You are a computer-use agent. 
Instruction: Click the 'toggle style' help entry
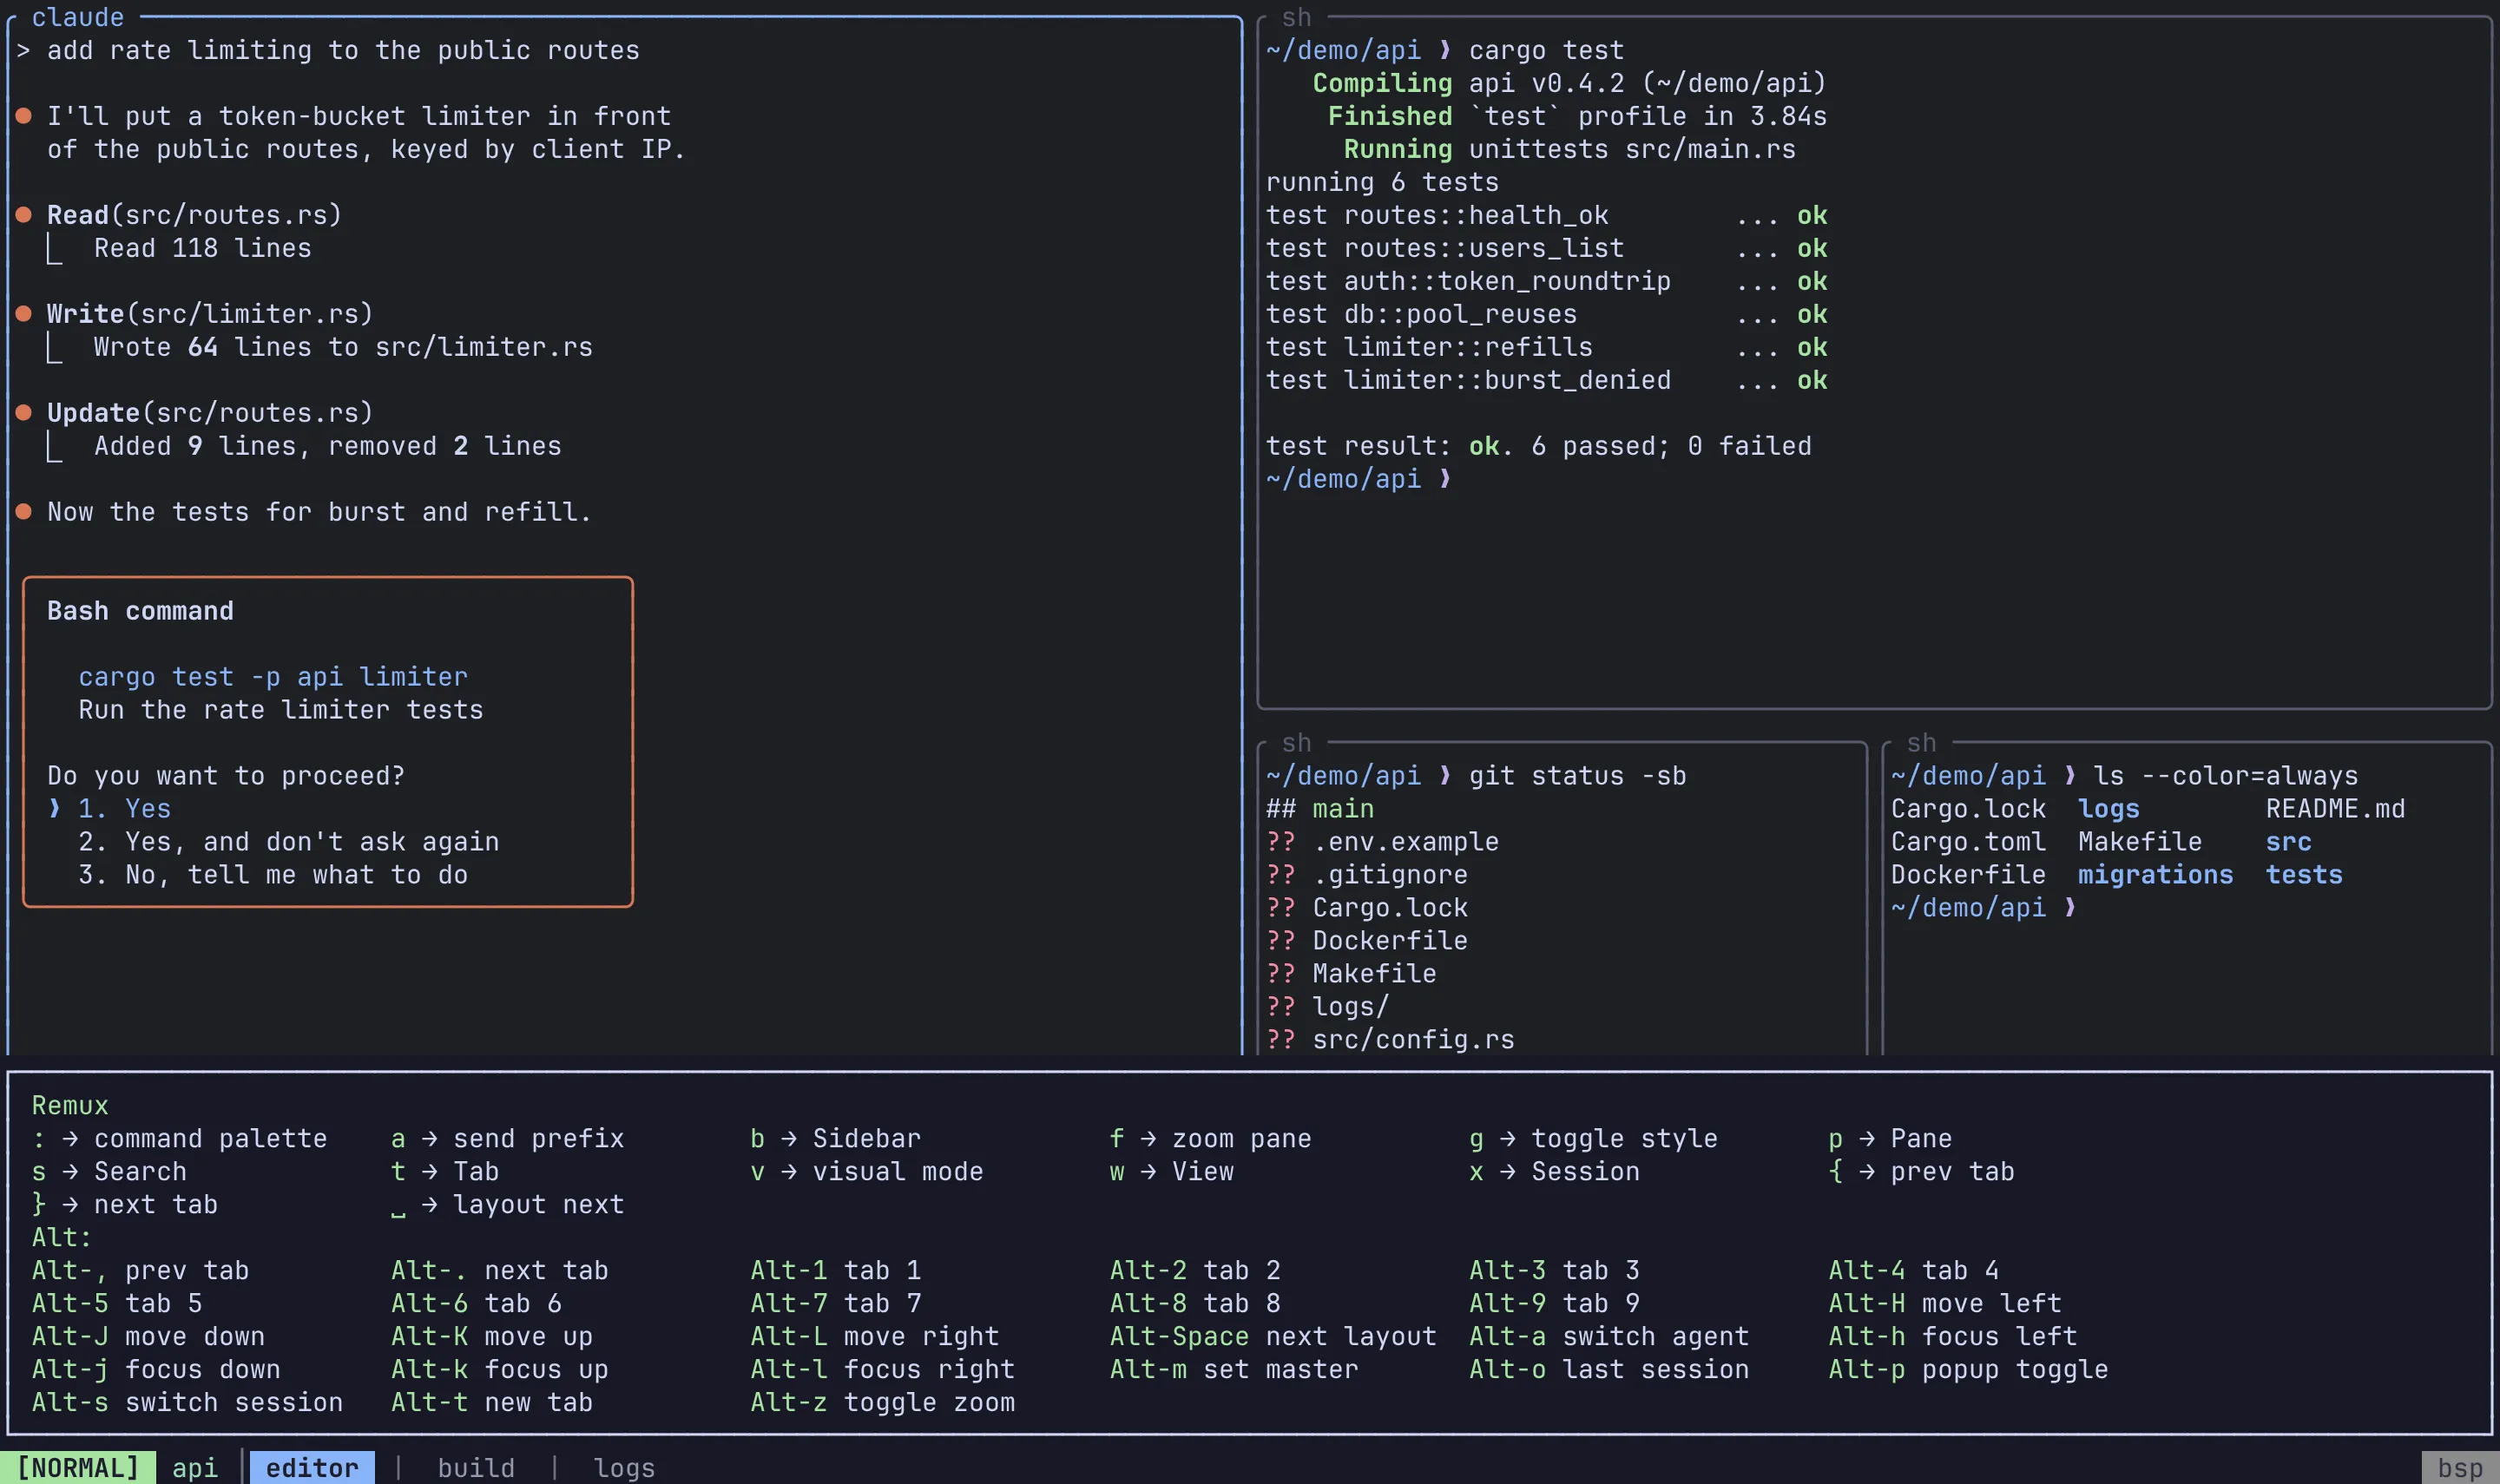(1593, 1139)
